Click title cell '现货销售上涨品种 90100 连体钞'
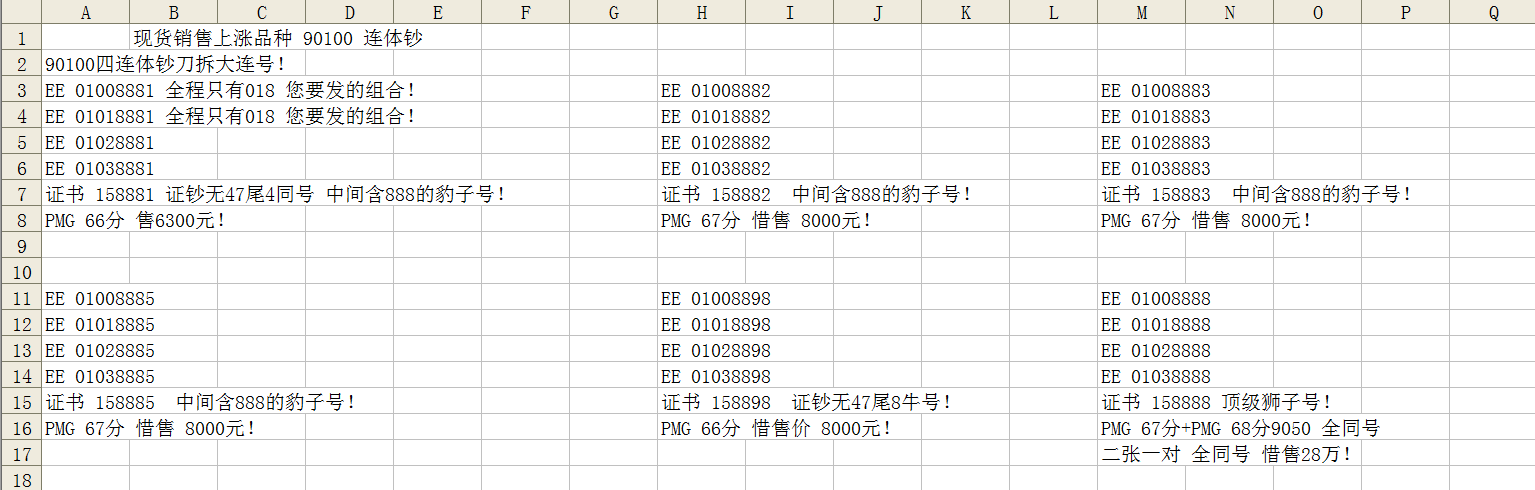Screen dimensions: 1535x490 click(x=173, y=38)
